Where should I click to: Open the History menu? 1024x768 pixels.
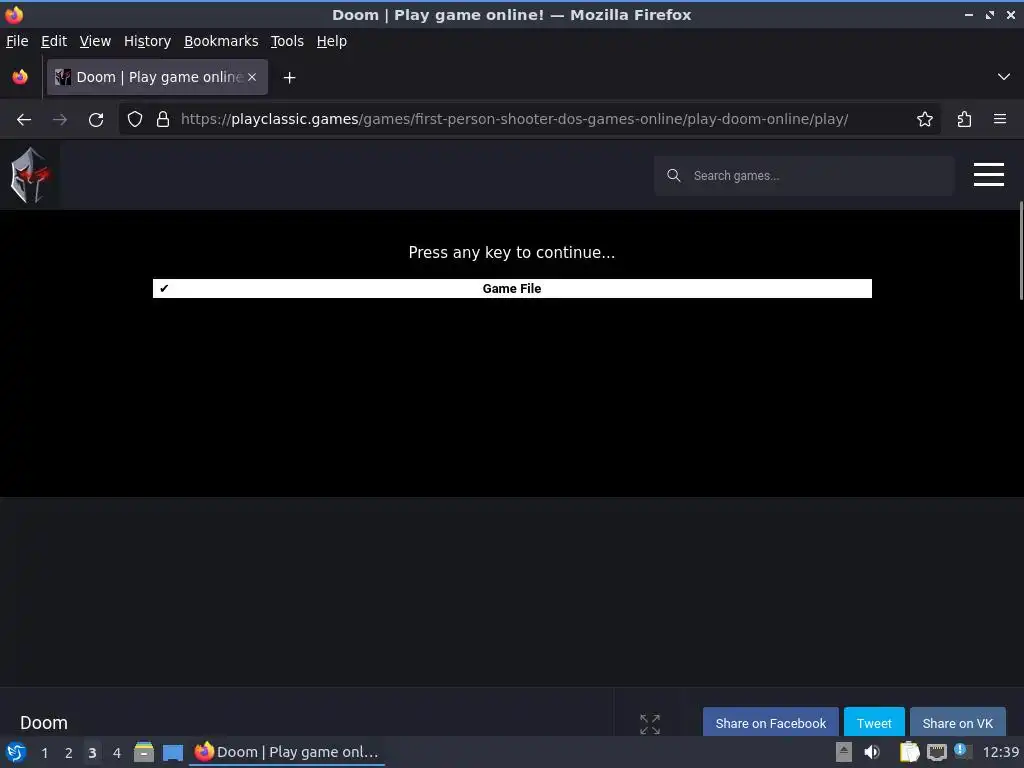point(148,41)
